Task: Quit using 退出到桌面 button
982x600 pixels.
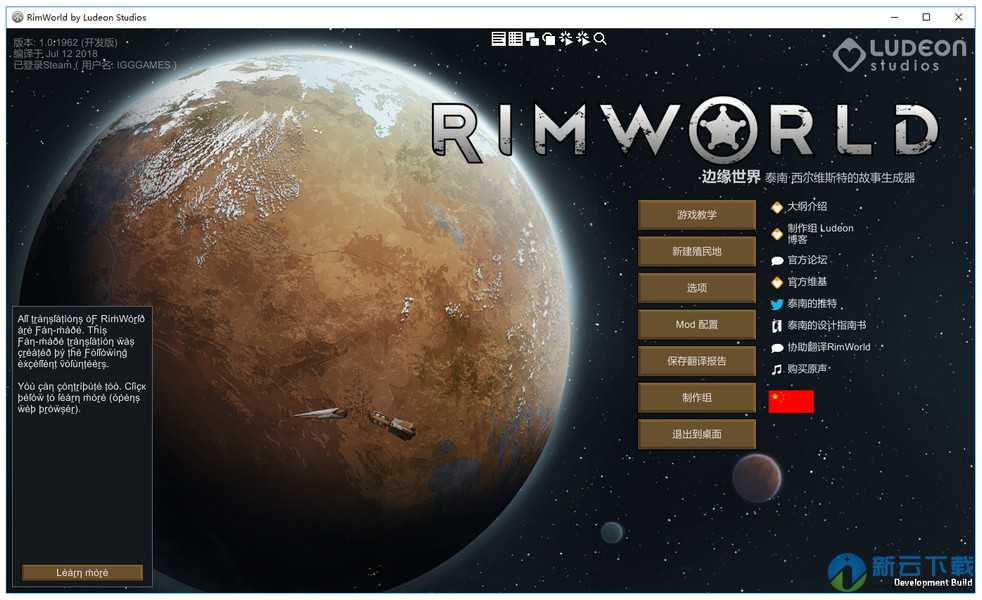Action: [697, 434]
